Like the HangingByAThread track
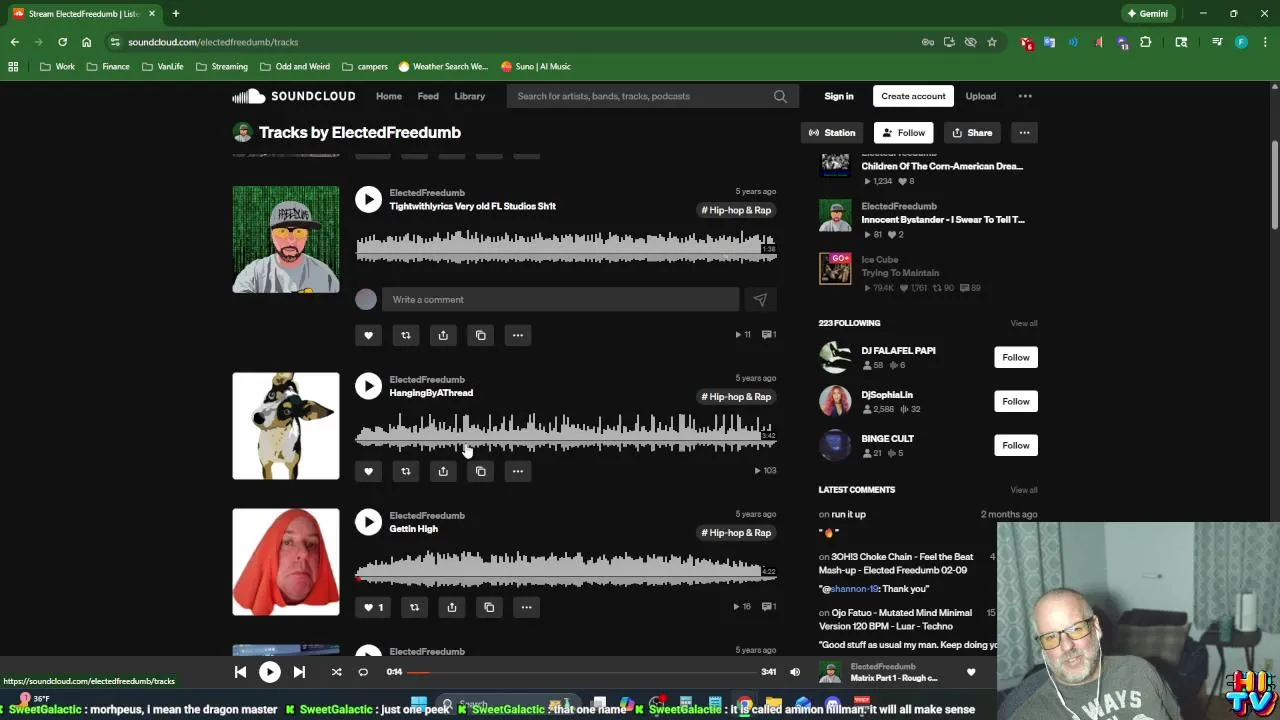Viewport: 1280px width, 720px height. click(x=368, y=471)
